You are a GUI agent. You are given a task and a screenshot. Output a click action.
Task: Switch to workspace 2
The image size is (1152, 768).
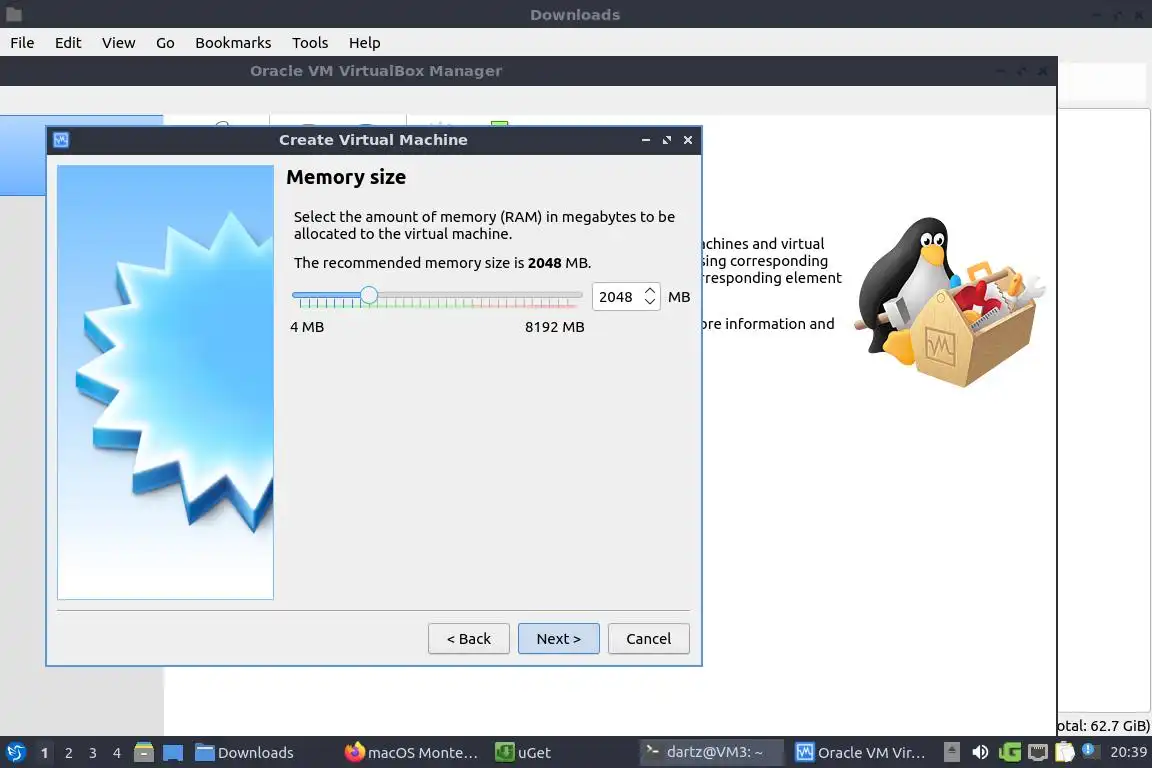click(69, 753)
